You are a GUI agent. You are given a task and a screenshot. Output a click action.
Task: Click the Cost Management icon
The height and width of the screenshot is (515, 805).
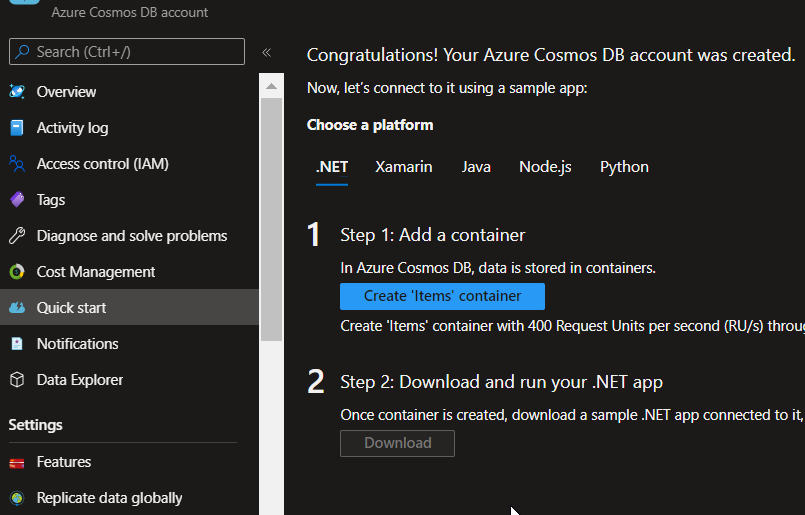(16, 272)
